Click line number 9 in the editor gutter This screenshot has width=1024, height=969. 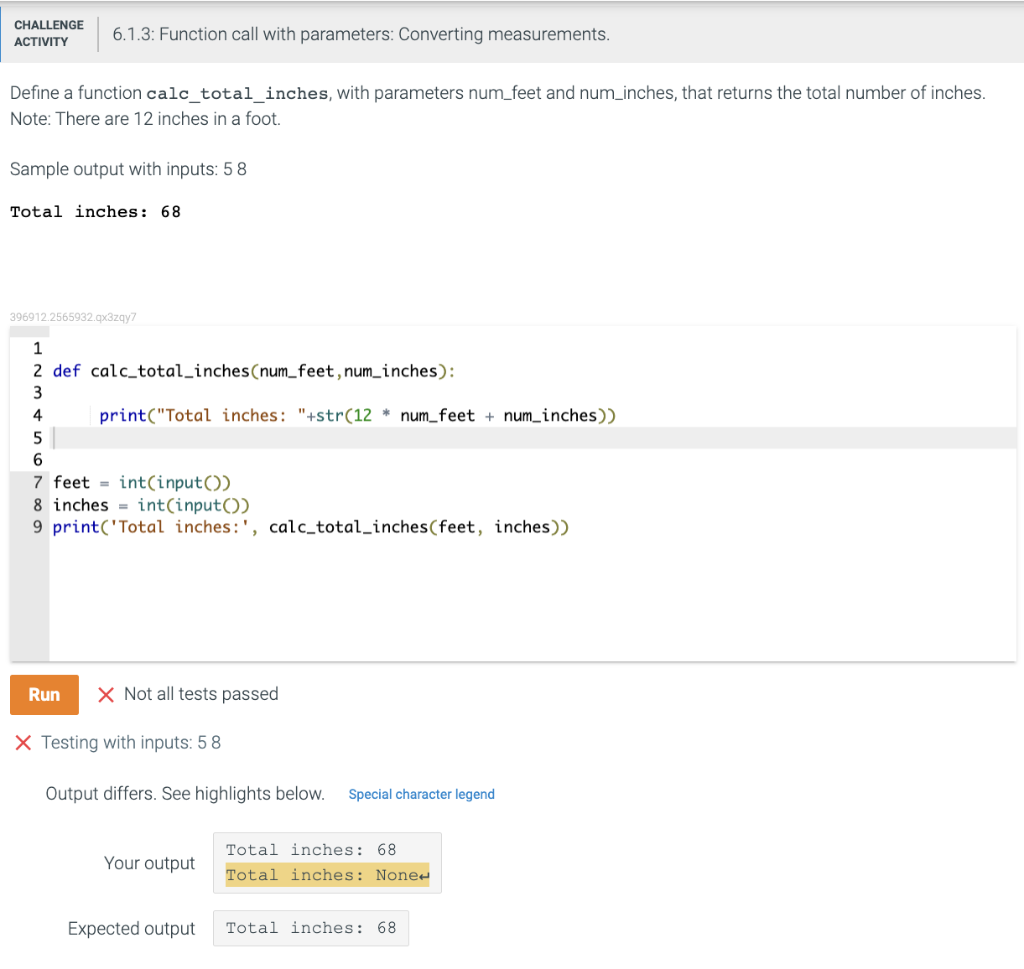point(37,527)
